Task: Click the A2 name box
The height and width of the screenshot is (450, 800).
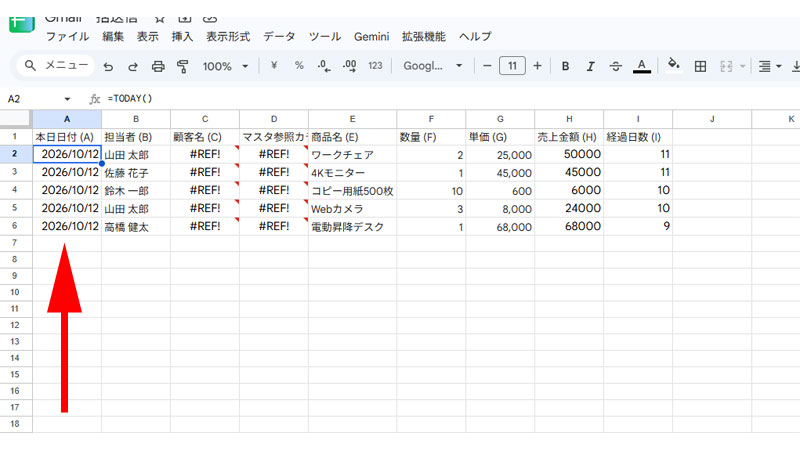Action: pos(14,99)
